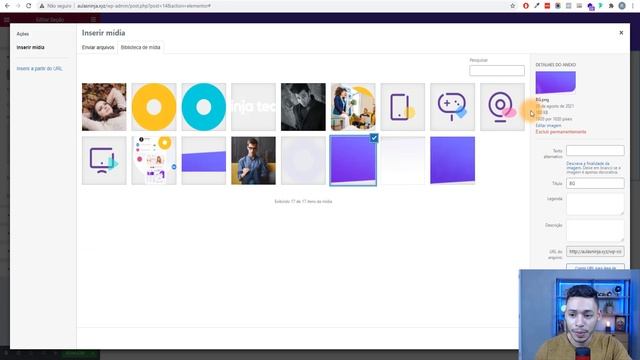Select the faint grey circle thumbnail
Image resolution: width=640 pixels, height=360 pixels.
[303, 160]
